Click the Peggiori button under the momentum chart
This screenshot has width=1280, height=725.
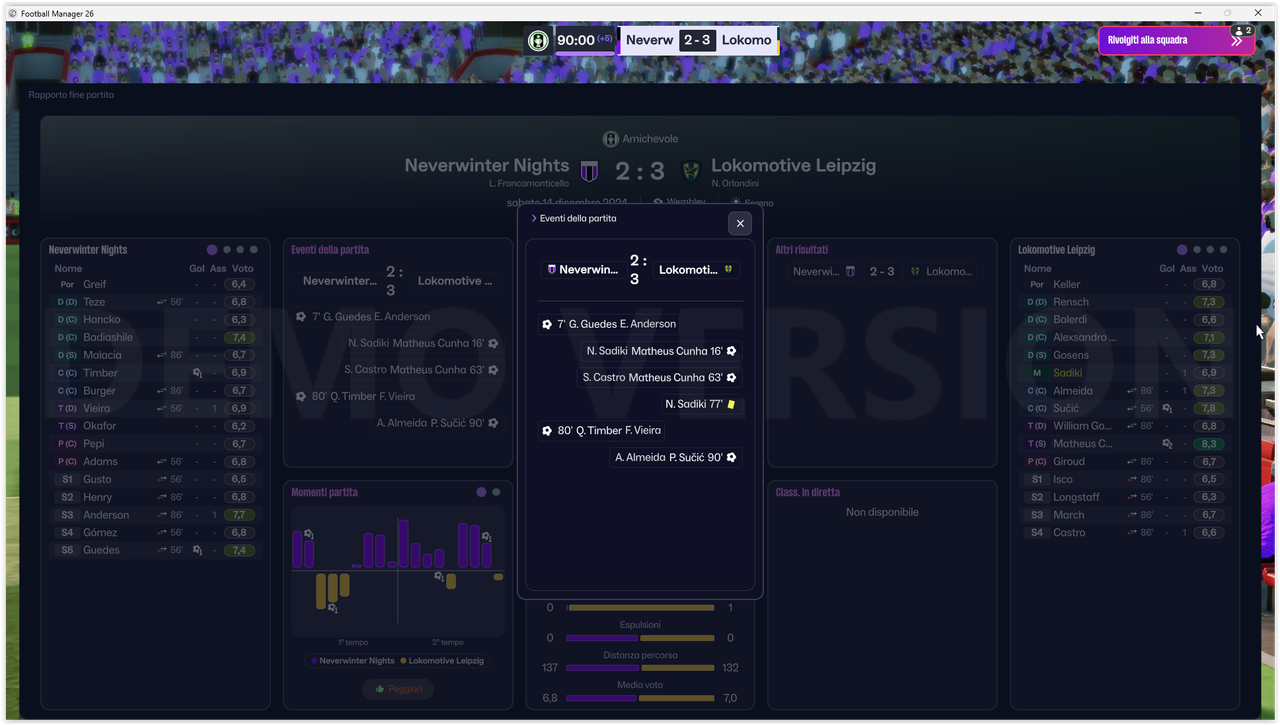tap(398, 689)
